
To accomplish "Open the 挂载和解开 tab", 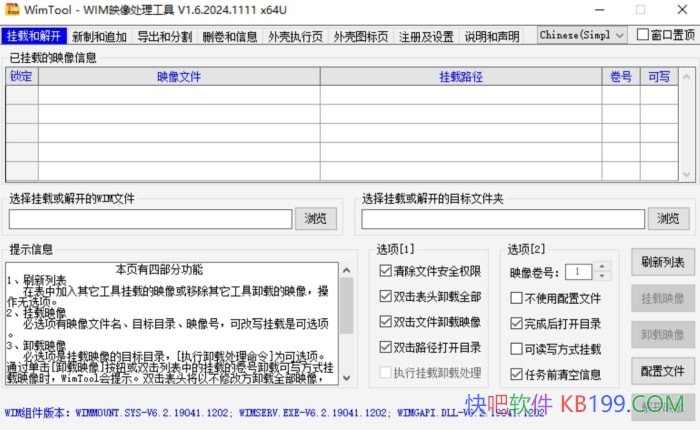I will pos(34,36).
